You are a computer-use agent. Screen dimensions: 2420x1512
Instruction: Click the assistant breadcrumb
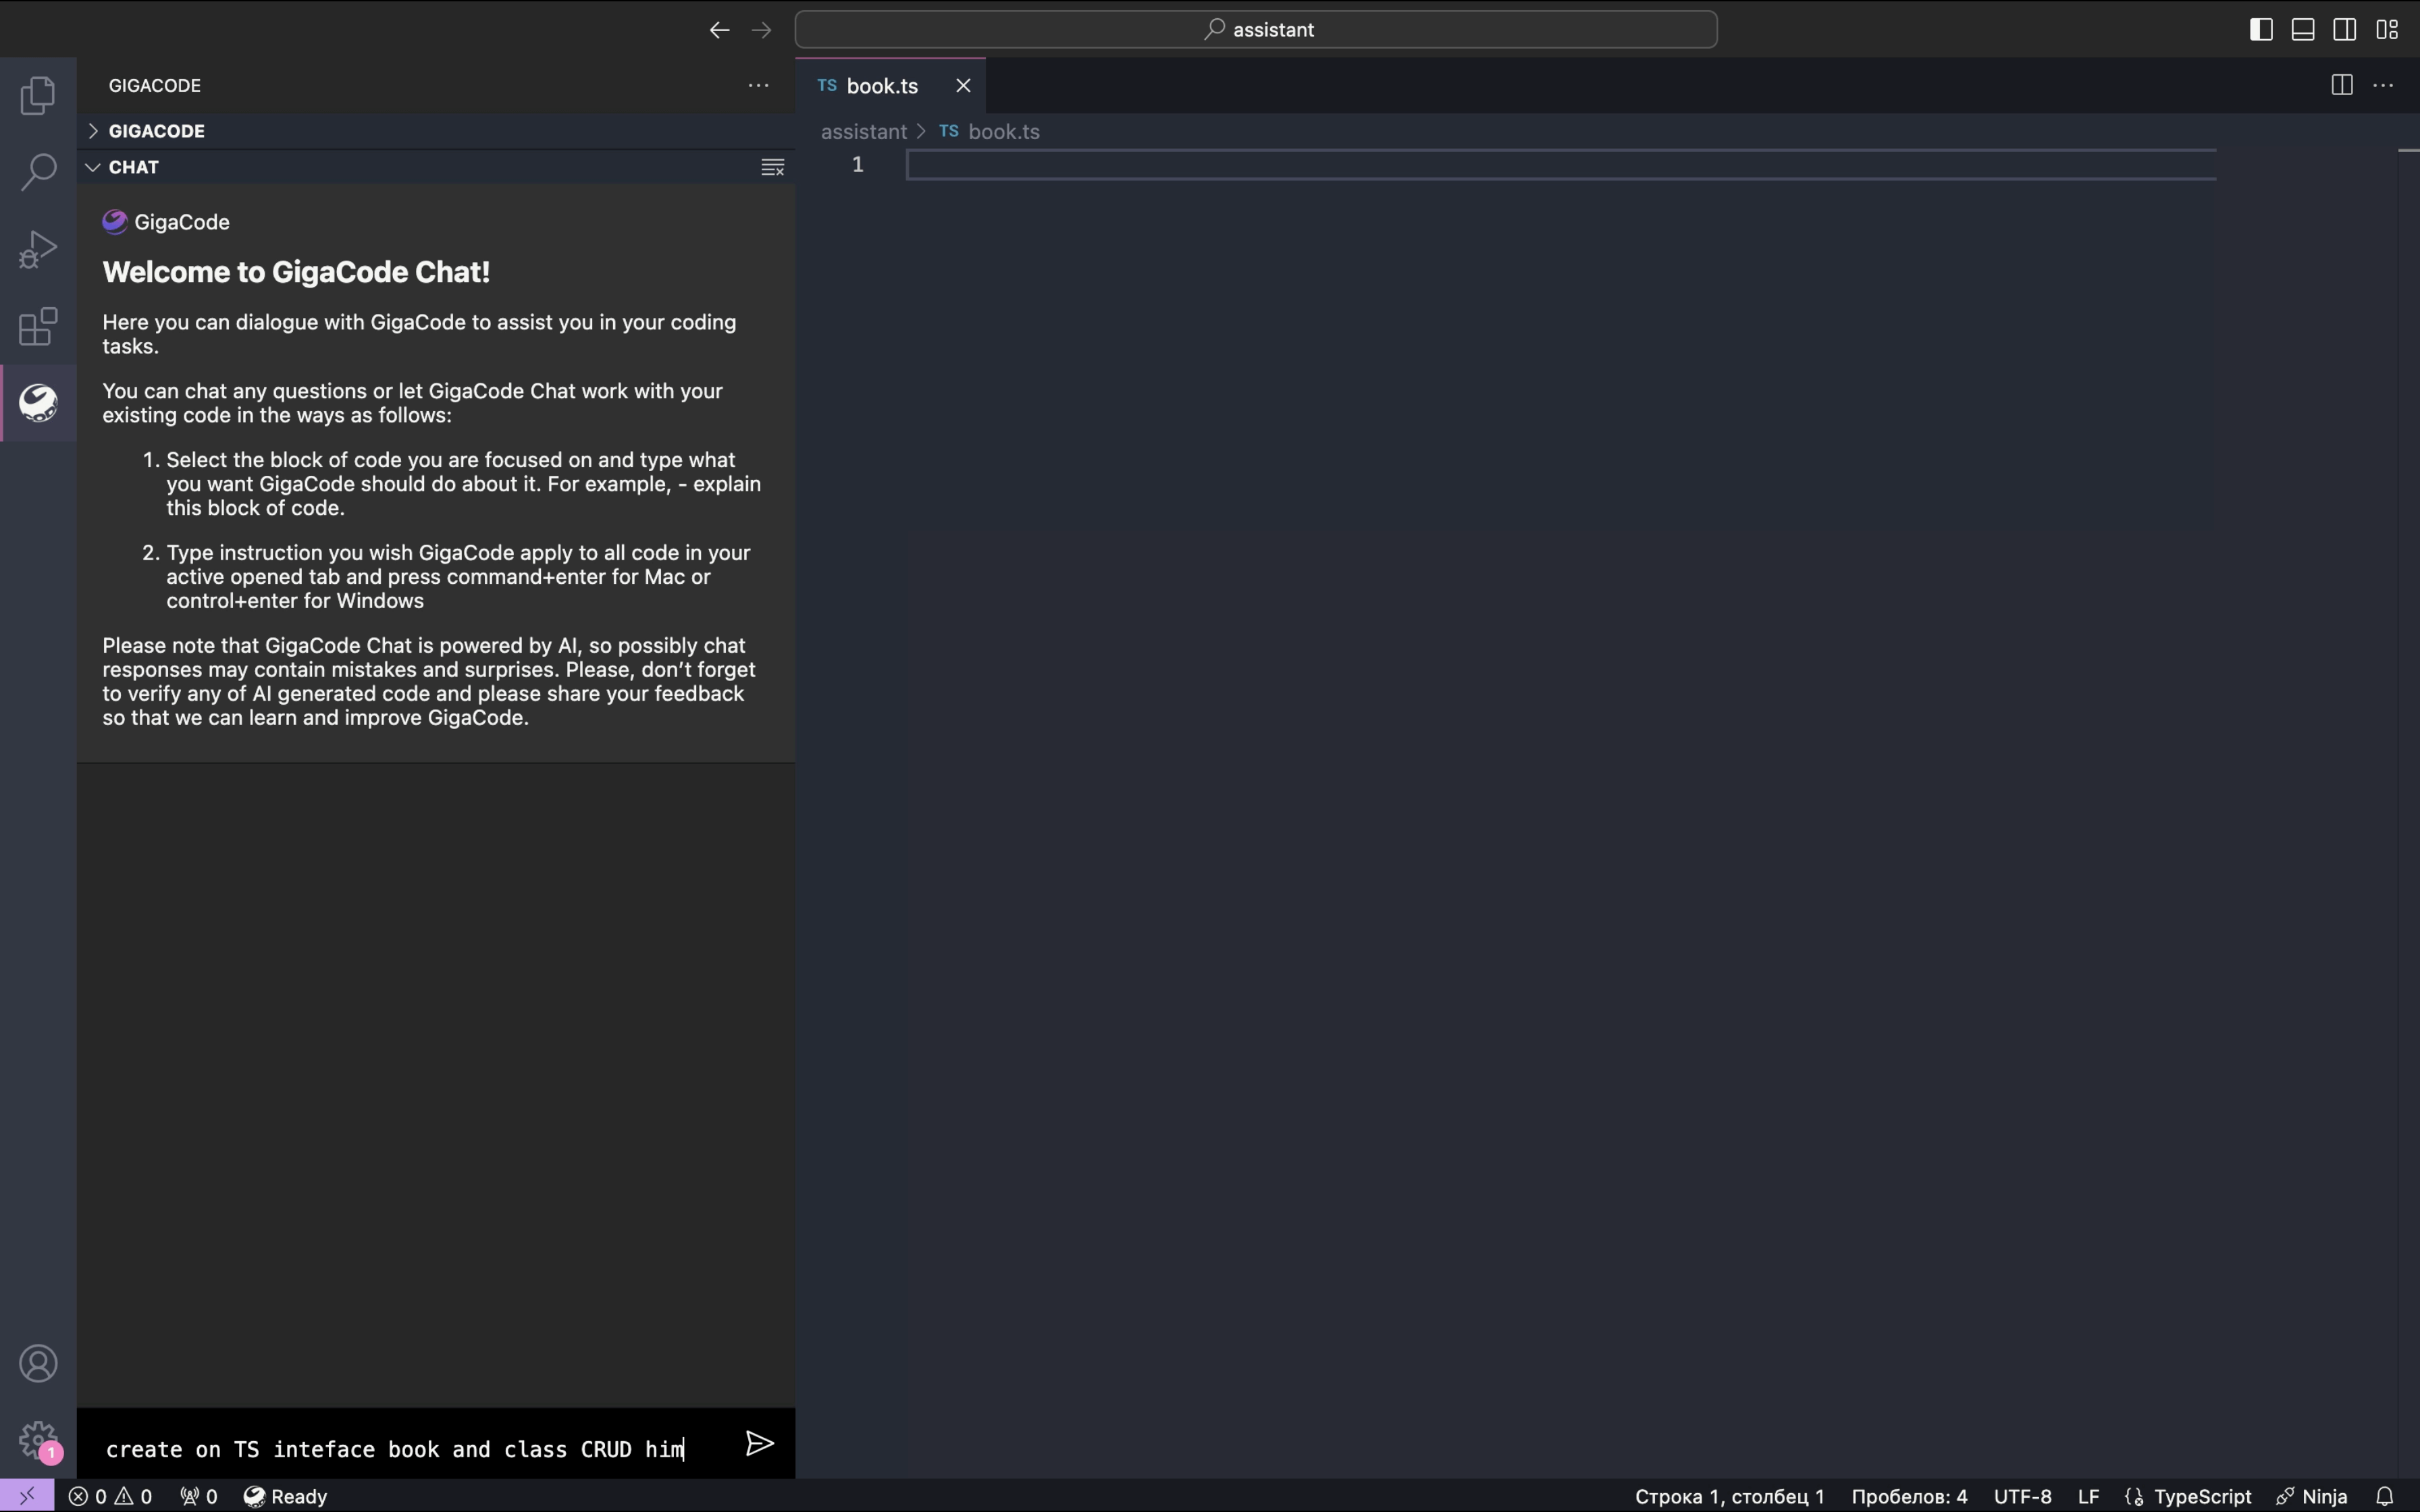863,132
